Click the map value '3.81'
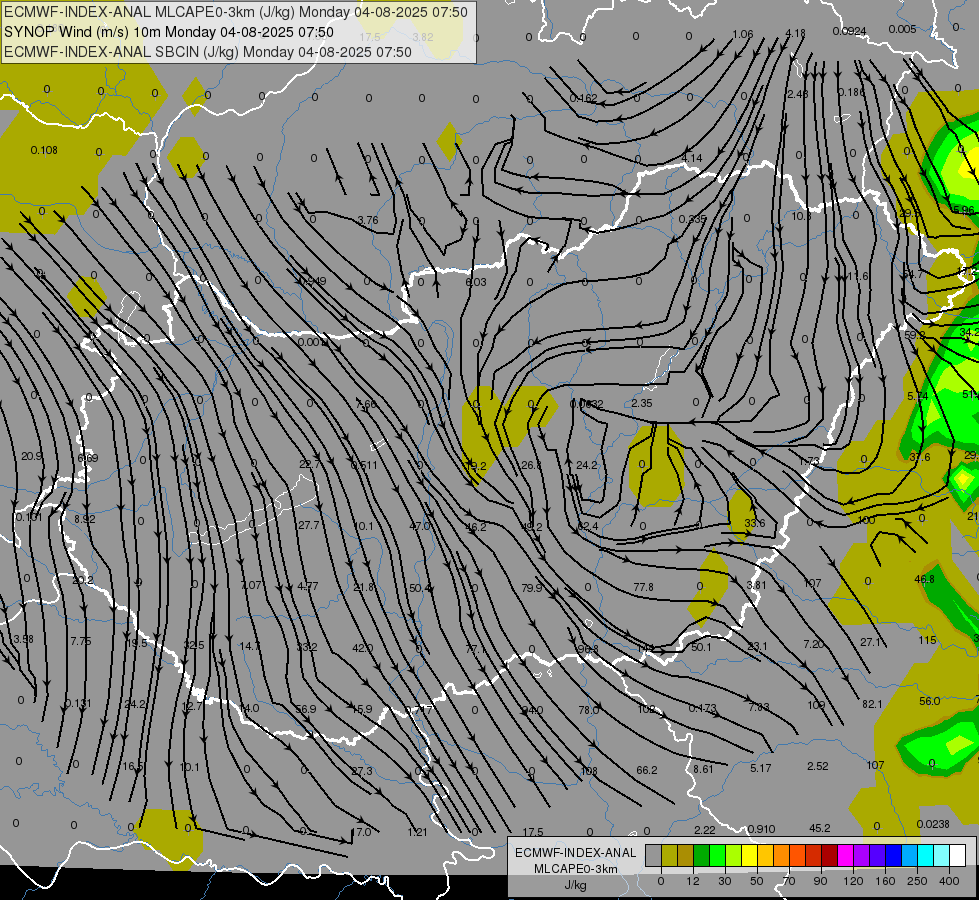This screenshot has width=979, height=900. click(x=756, y=585)
